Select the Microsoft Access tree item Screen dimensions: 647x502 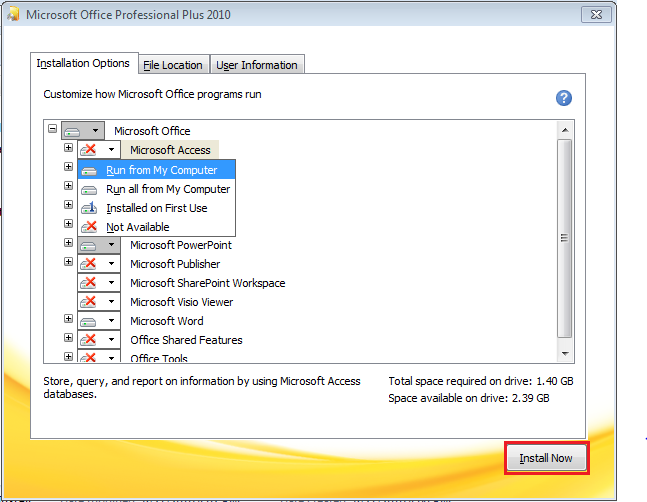tap(170, 150)
